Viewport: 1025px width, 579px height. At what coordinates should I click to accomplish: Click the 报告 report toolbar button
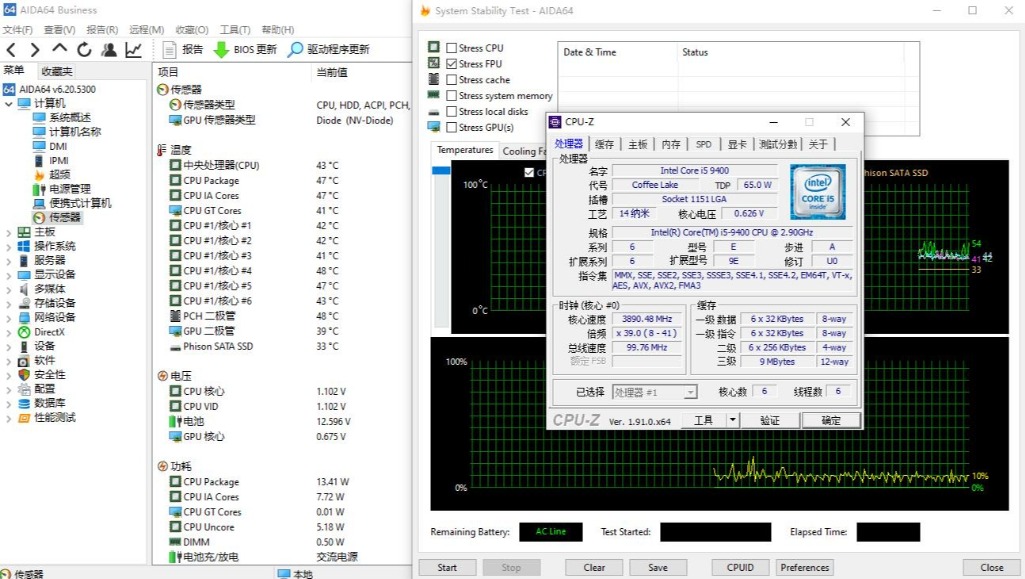pos(183,50)
